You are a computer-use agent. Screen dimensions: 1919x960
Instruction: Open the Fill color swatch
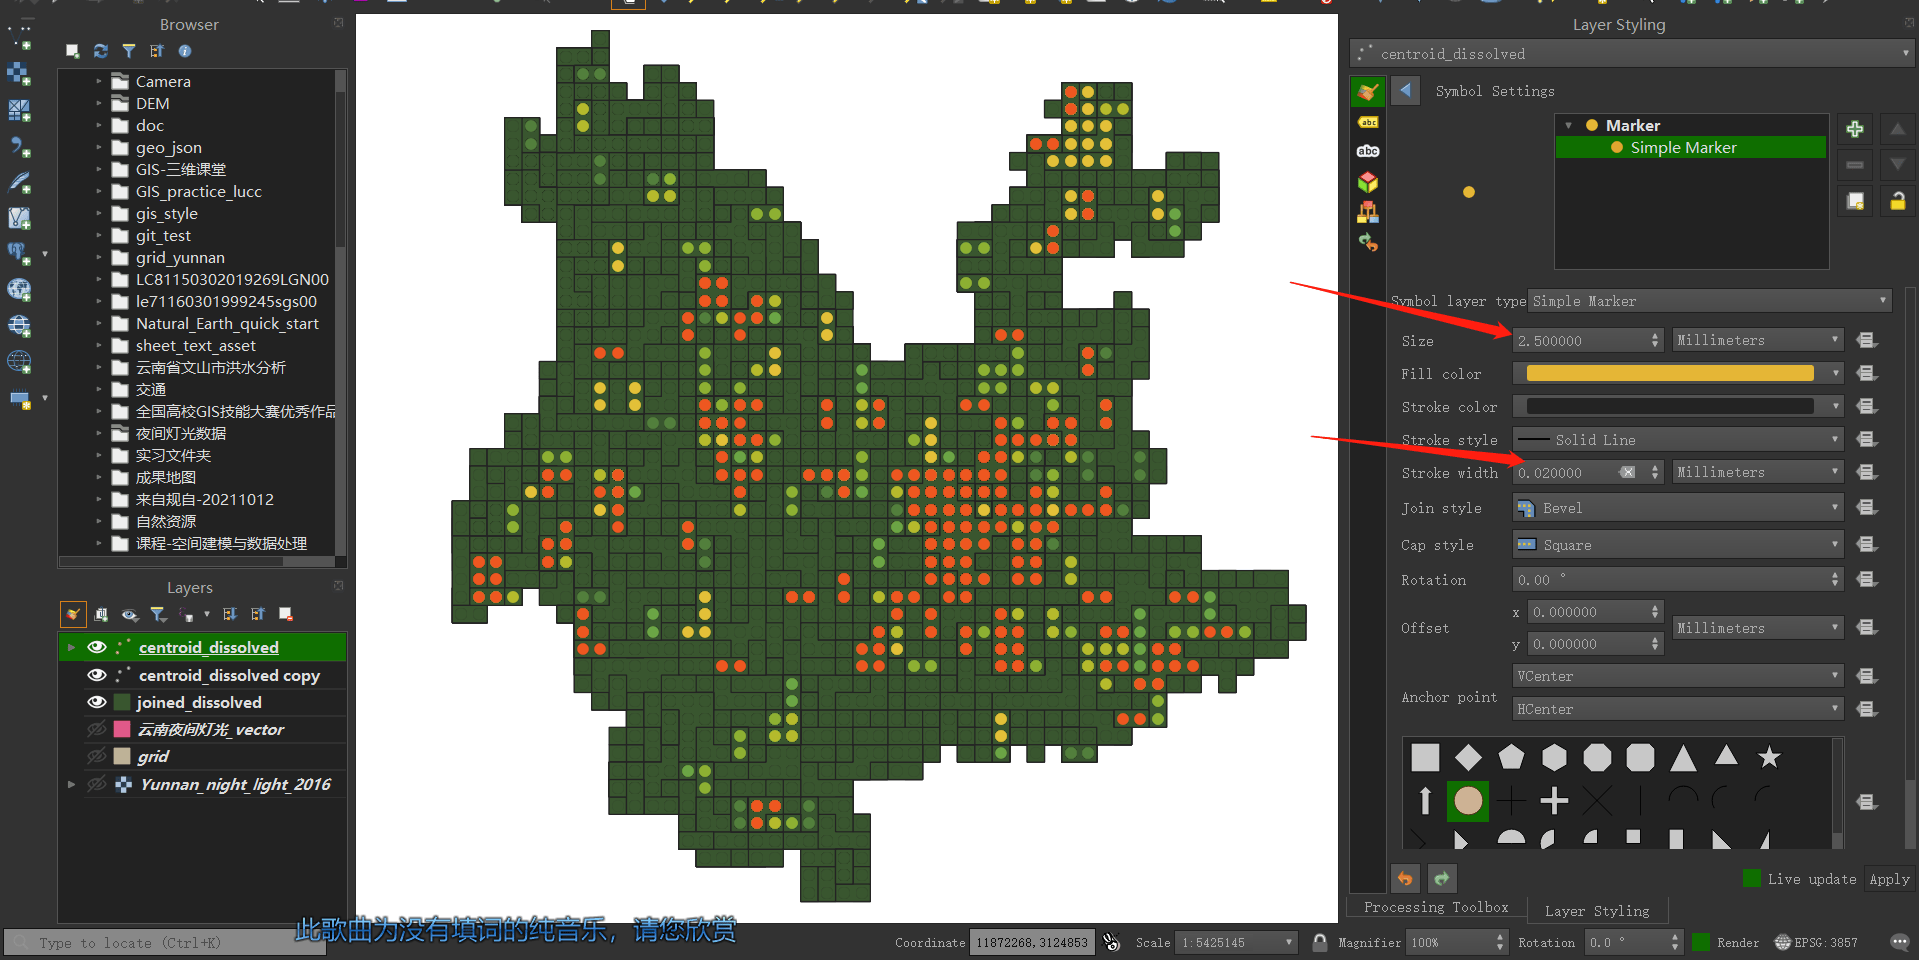click(x=1670, y=374)
